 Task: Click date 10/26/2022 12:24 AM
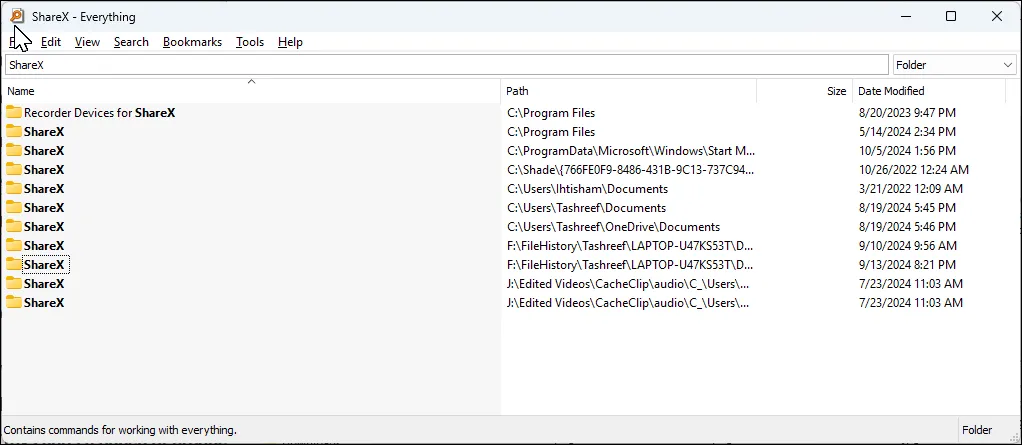point(914,169)
